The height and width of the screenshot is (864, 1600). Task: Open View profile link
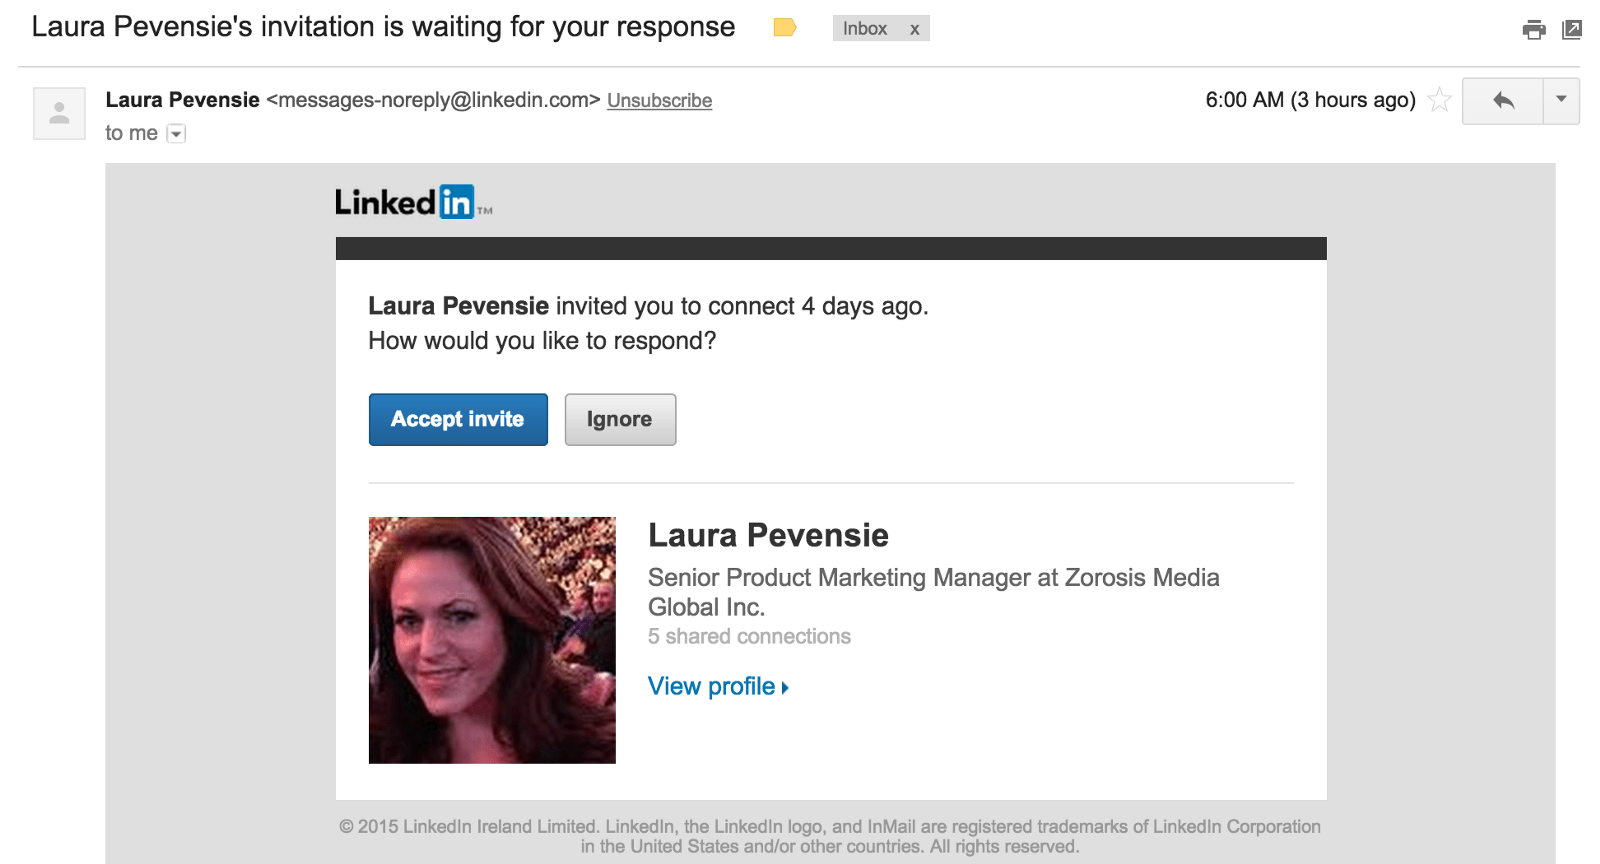(x=718, y=687)
